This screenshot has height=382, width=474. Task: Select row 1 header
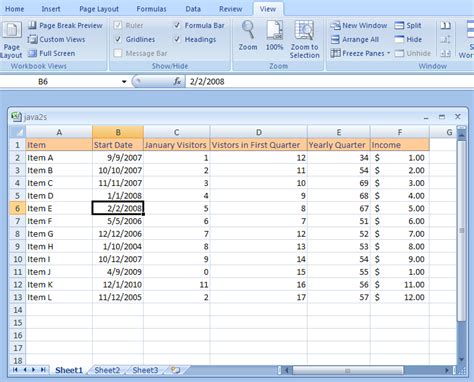pyautogui.click(x=17, y=145)
